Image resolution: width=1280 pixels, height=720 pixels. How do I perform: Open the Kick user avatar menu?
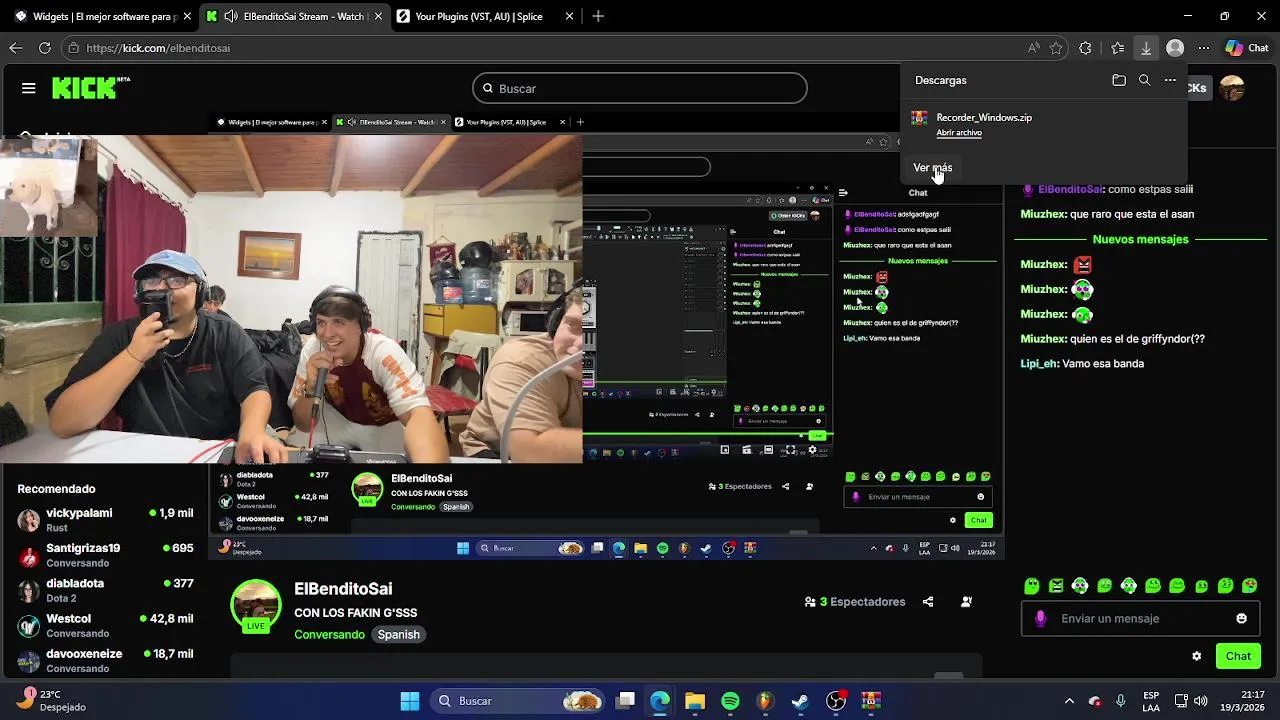pos(1232,88)
